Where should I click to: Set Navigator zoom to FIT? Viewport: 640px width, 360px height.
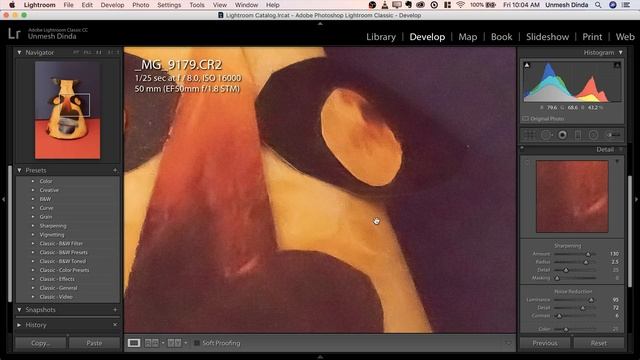pyautogui.click(x=76, y=53)
